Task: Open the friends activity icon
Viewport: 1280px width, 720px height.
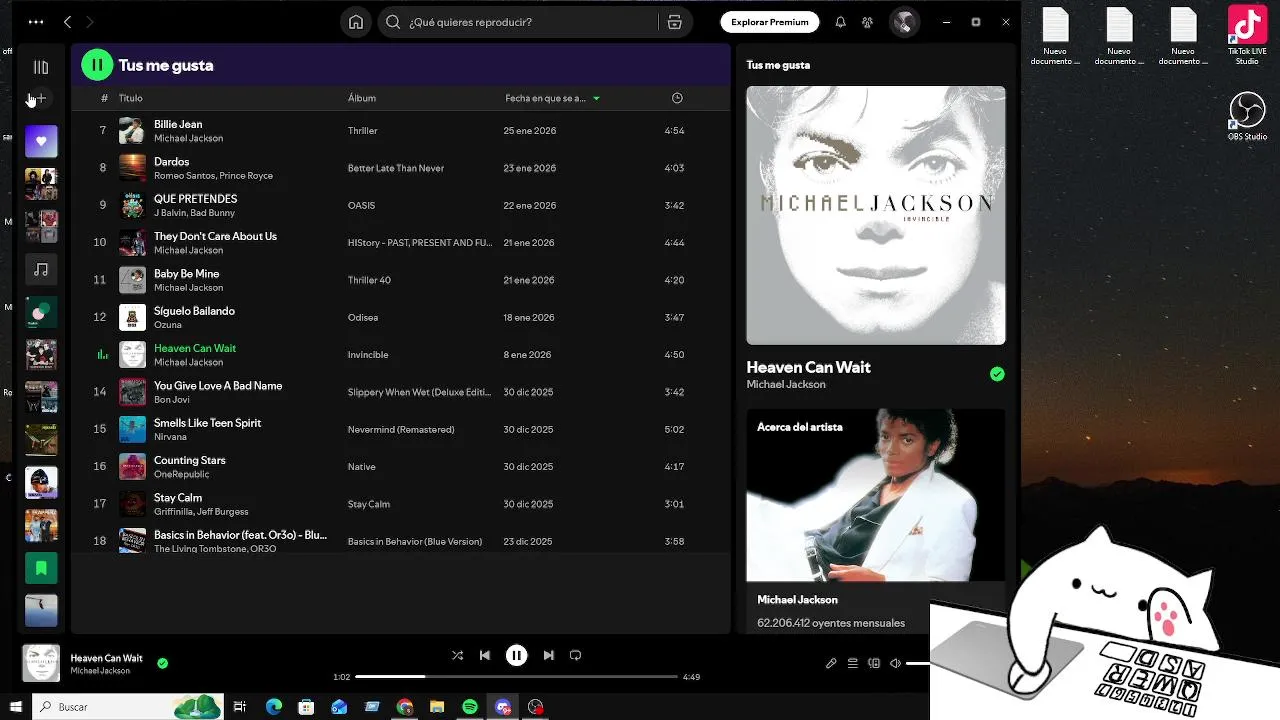Action: [x=867, y=22]
